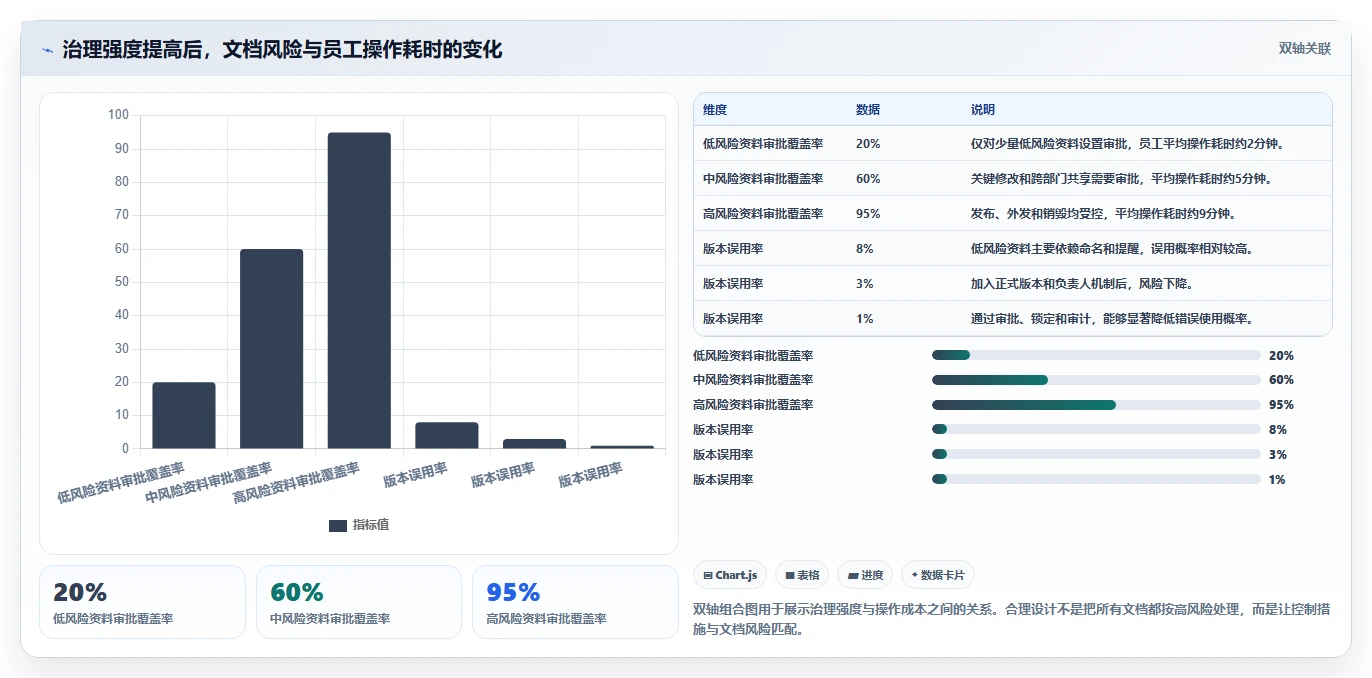
Task: Select table cell 中风险资料审批覆盖率
Action: 763,179
